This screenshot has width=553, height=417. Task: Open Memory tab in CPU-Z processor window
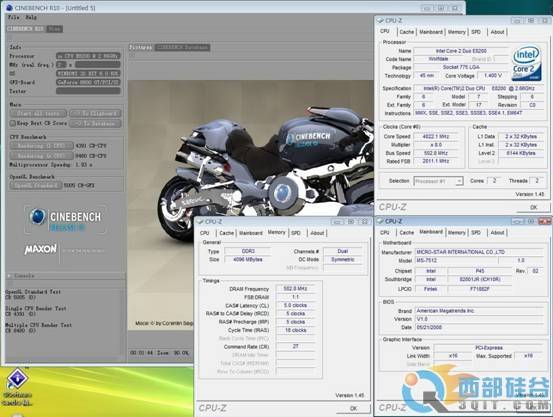tap(456, 32)
